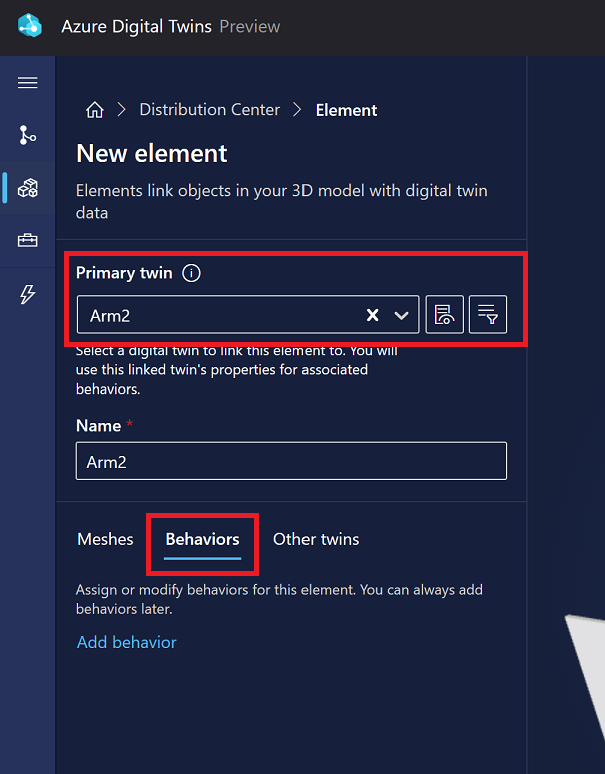Image resolution: width=605 pixels, height=774 pixels.
Task: Focus the Name input field
Action: coord(291,461)
